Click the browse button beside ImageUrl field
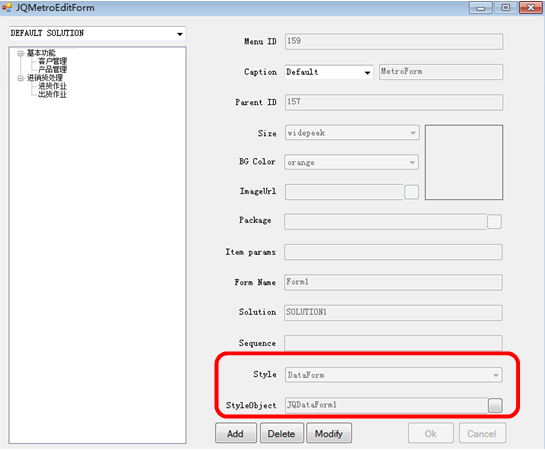 pos(412,192)
